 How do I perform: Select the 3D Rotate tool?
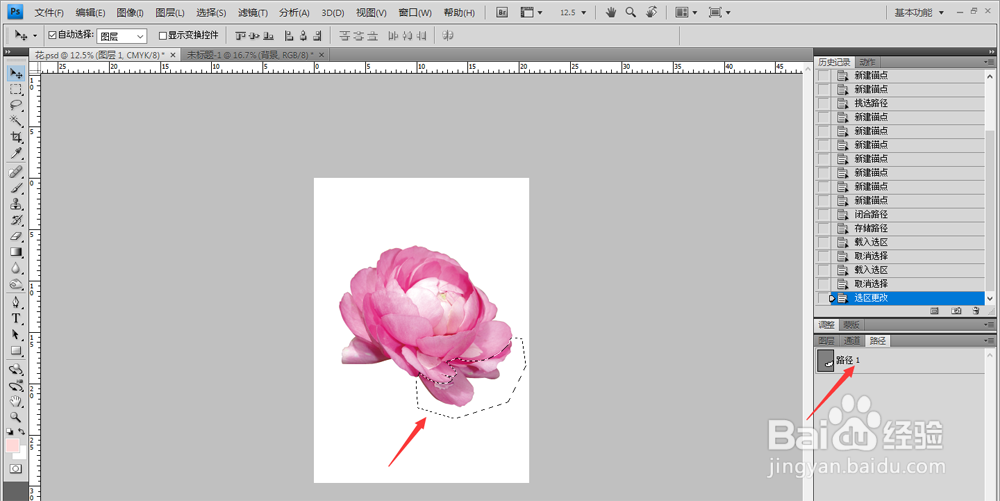click(x=16, y=370)
